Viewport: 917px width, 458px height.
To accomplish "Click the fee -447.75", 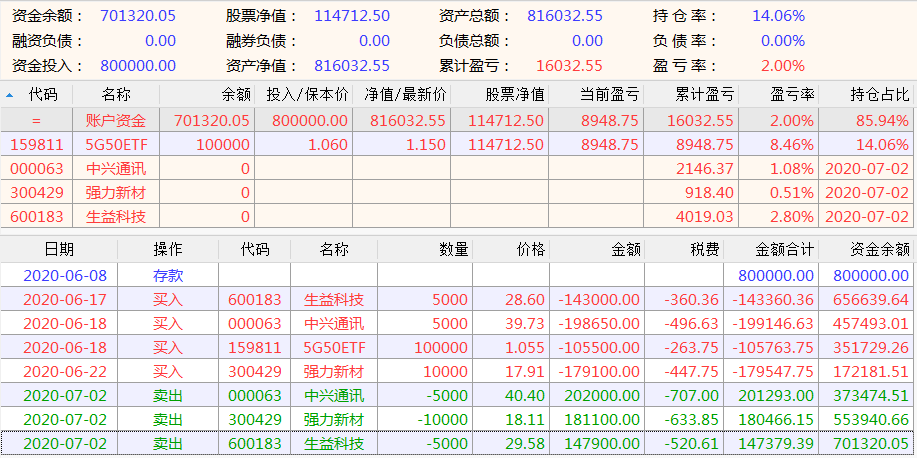I will [x=692, y=372].
